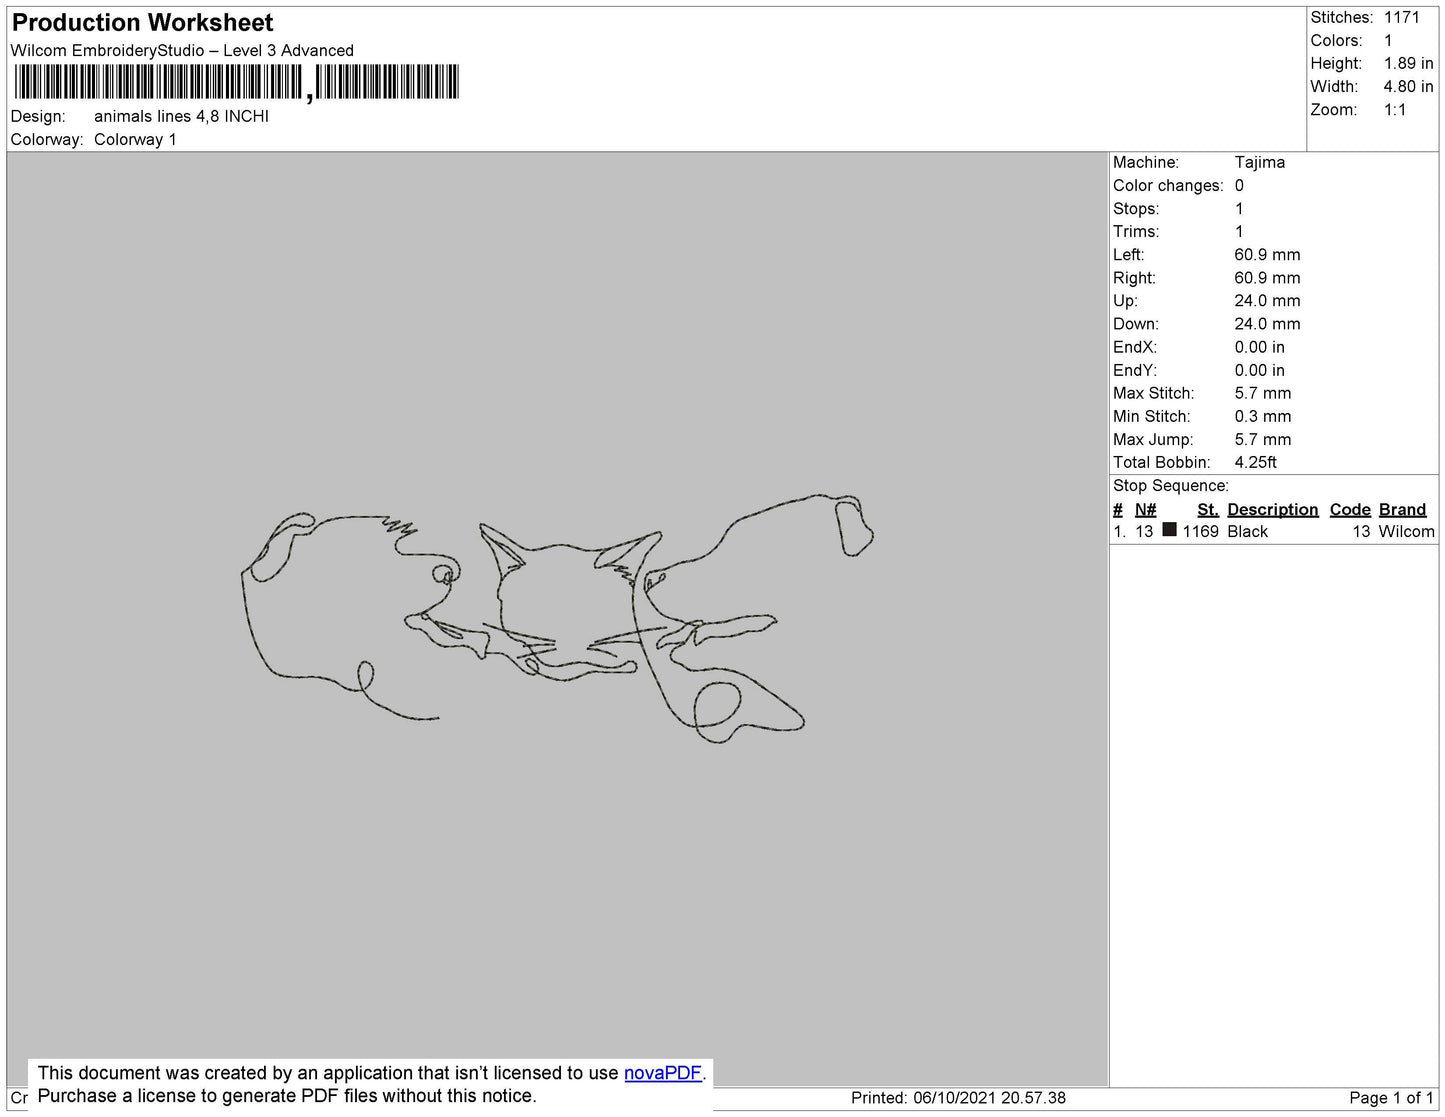Viewport: 1445px width, 1117px height.
Task: Select the EndX value 0.00 in
Action: (x=1259, y=347)
